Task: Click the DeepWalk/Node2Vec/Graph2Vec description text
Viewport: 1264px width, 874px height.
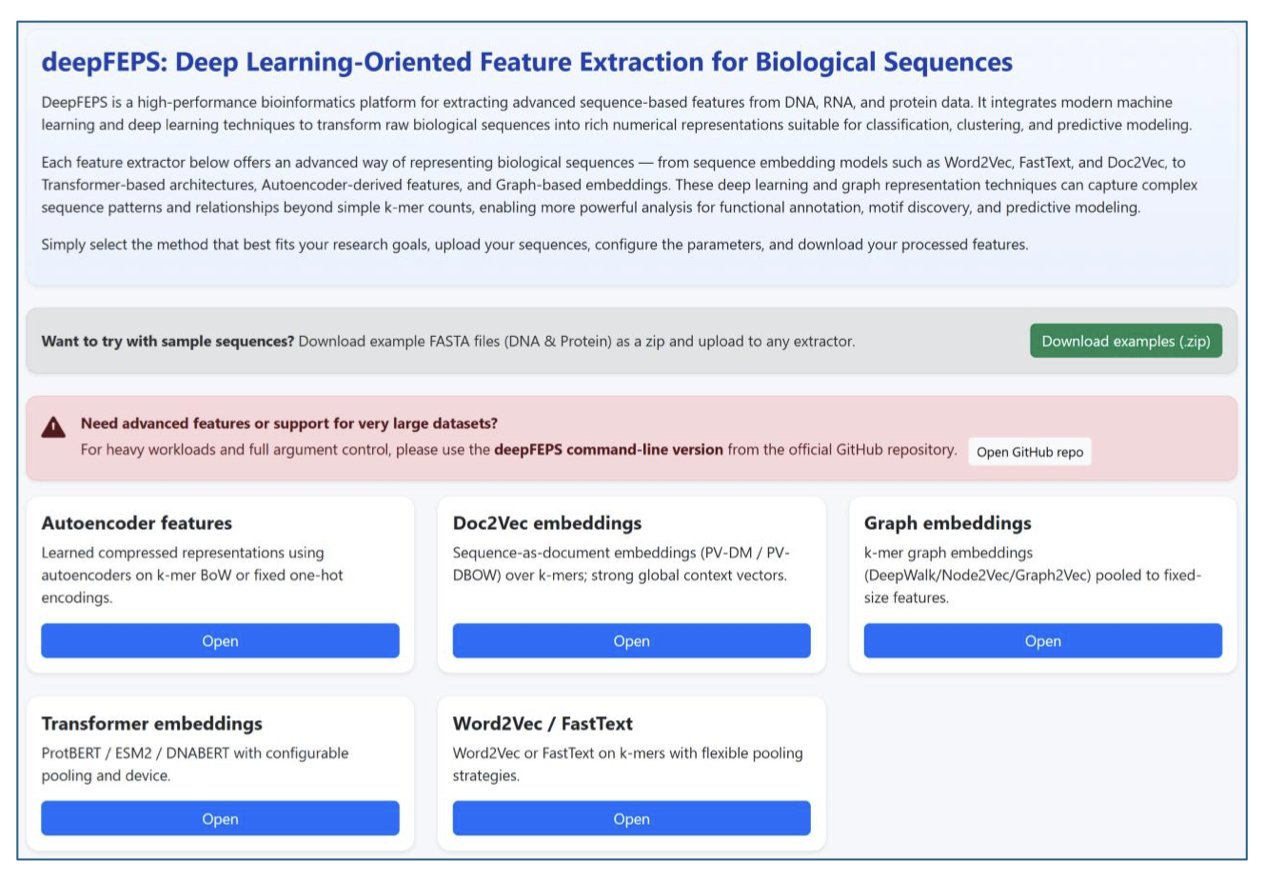Action: [x=1032, y=575]
